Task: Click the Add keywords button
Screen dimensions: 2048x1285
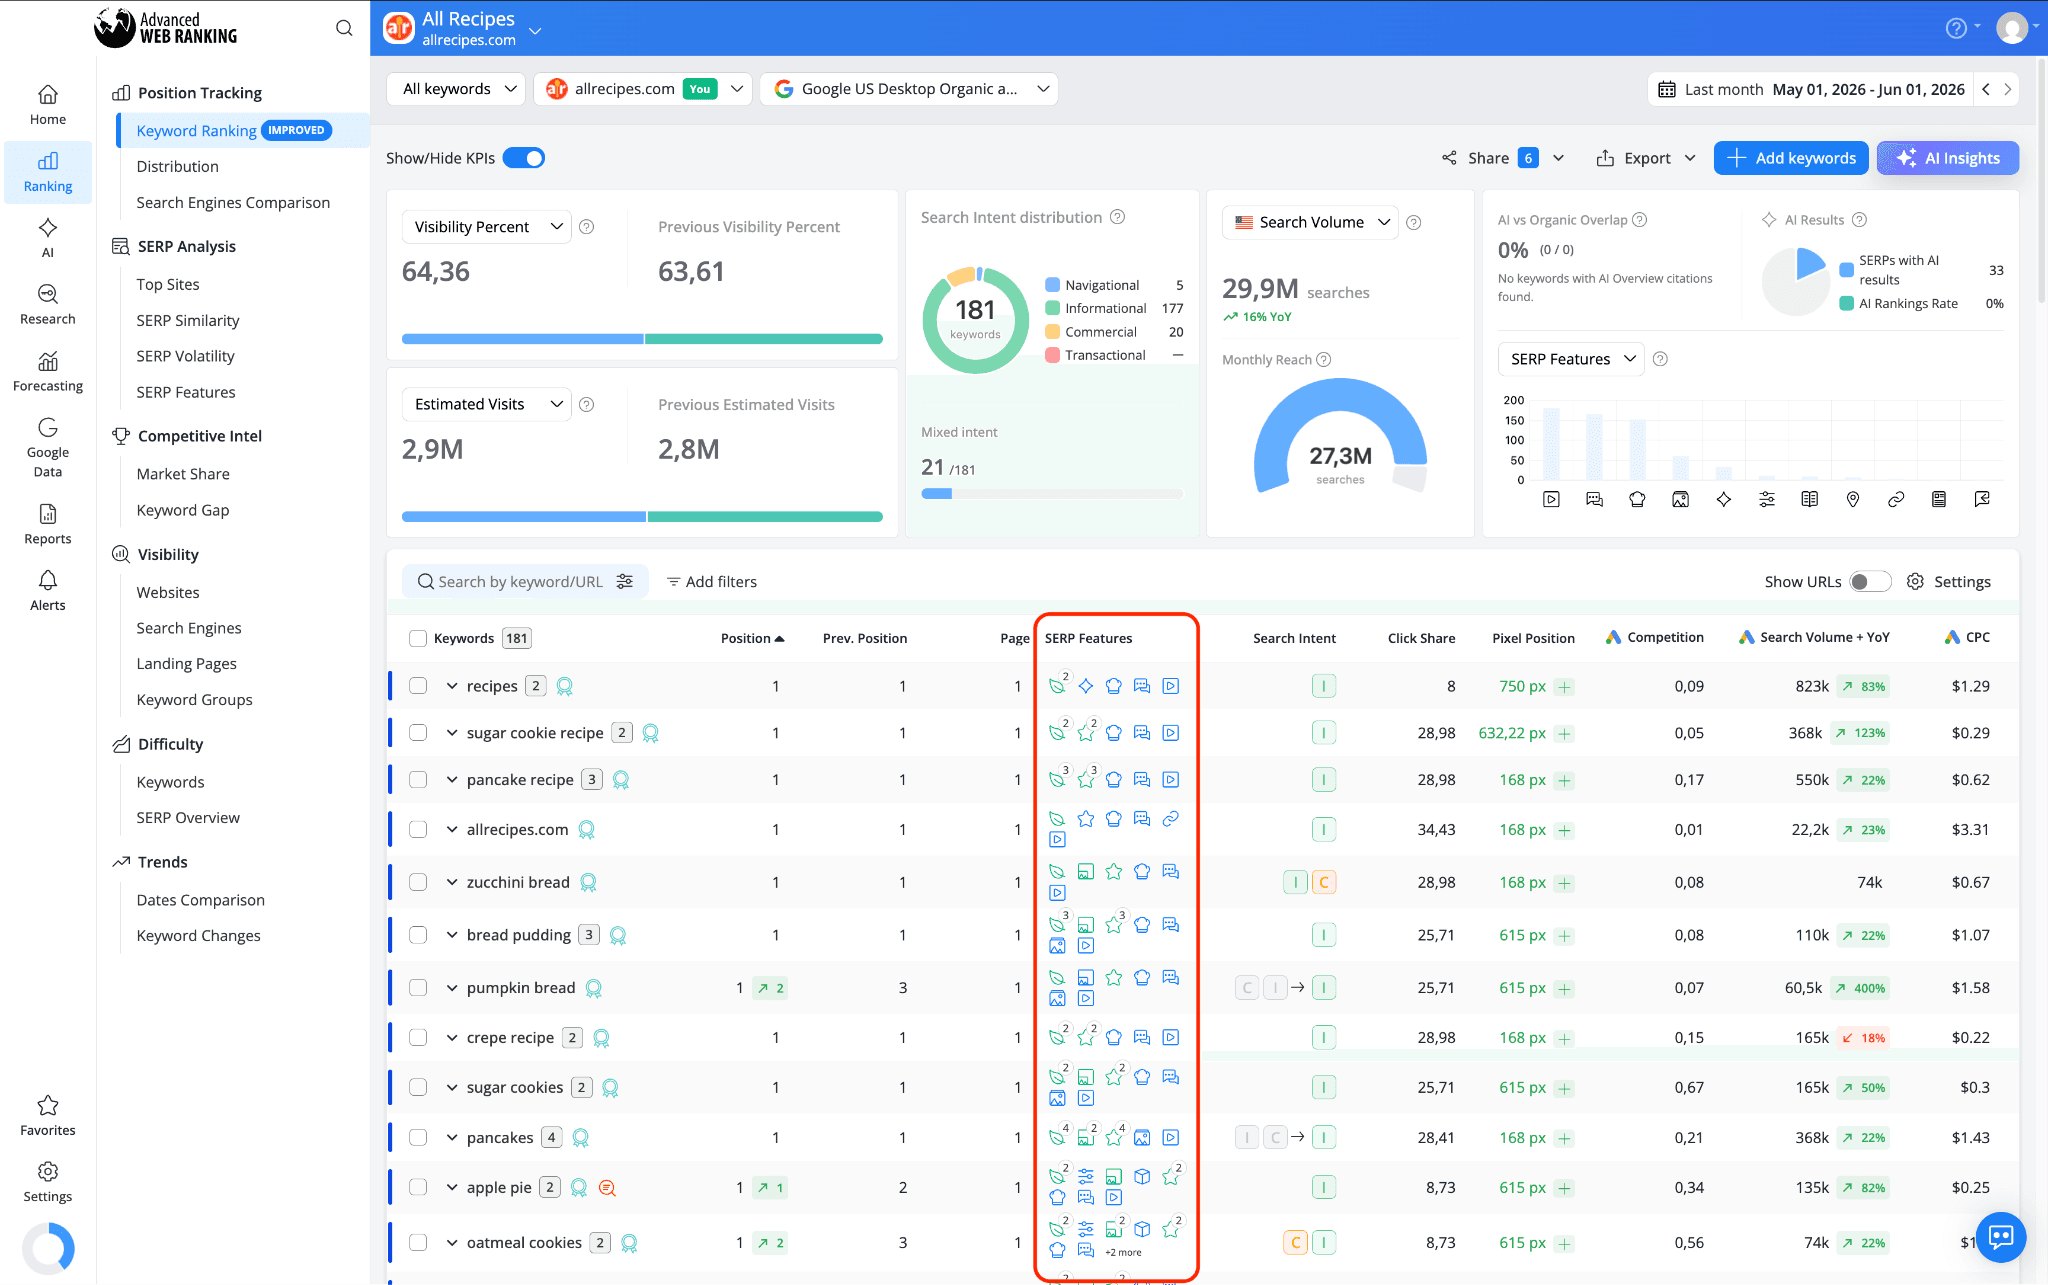Action: click(1791, 158)
